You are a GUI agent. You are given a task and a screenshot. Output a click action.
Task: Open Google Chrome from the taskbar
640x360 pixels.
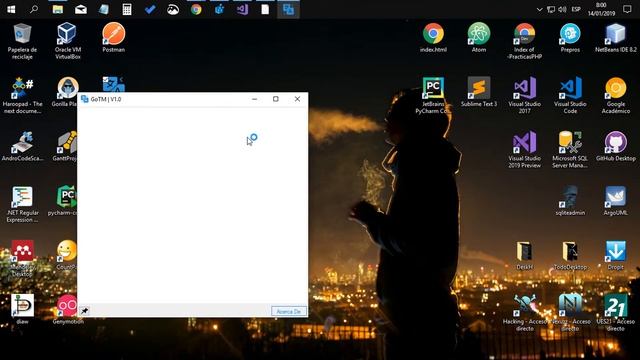tap(196, 9)
